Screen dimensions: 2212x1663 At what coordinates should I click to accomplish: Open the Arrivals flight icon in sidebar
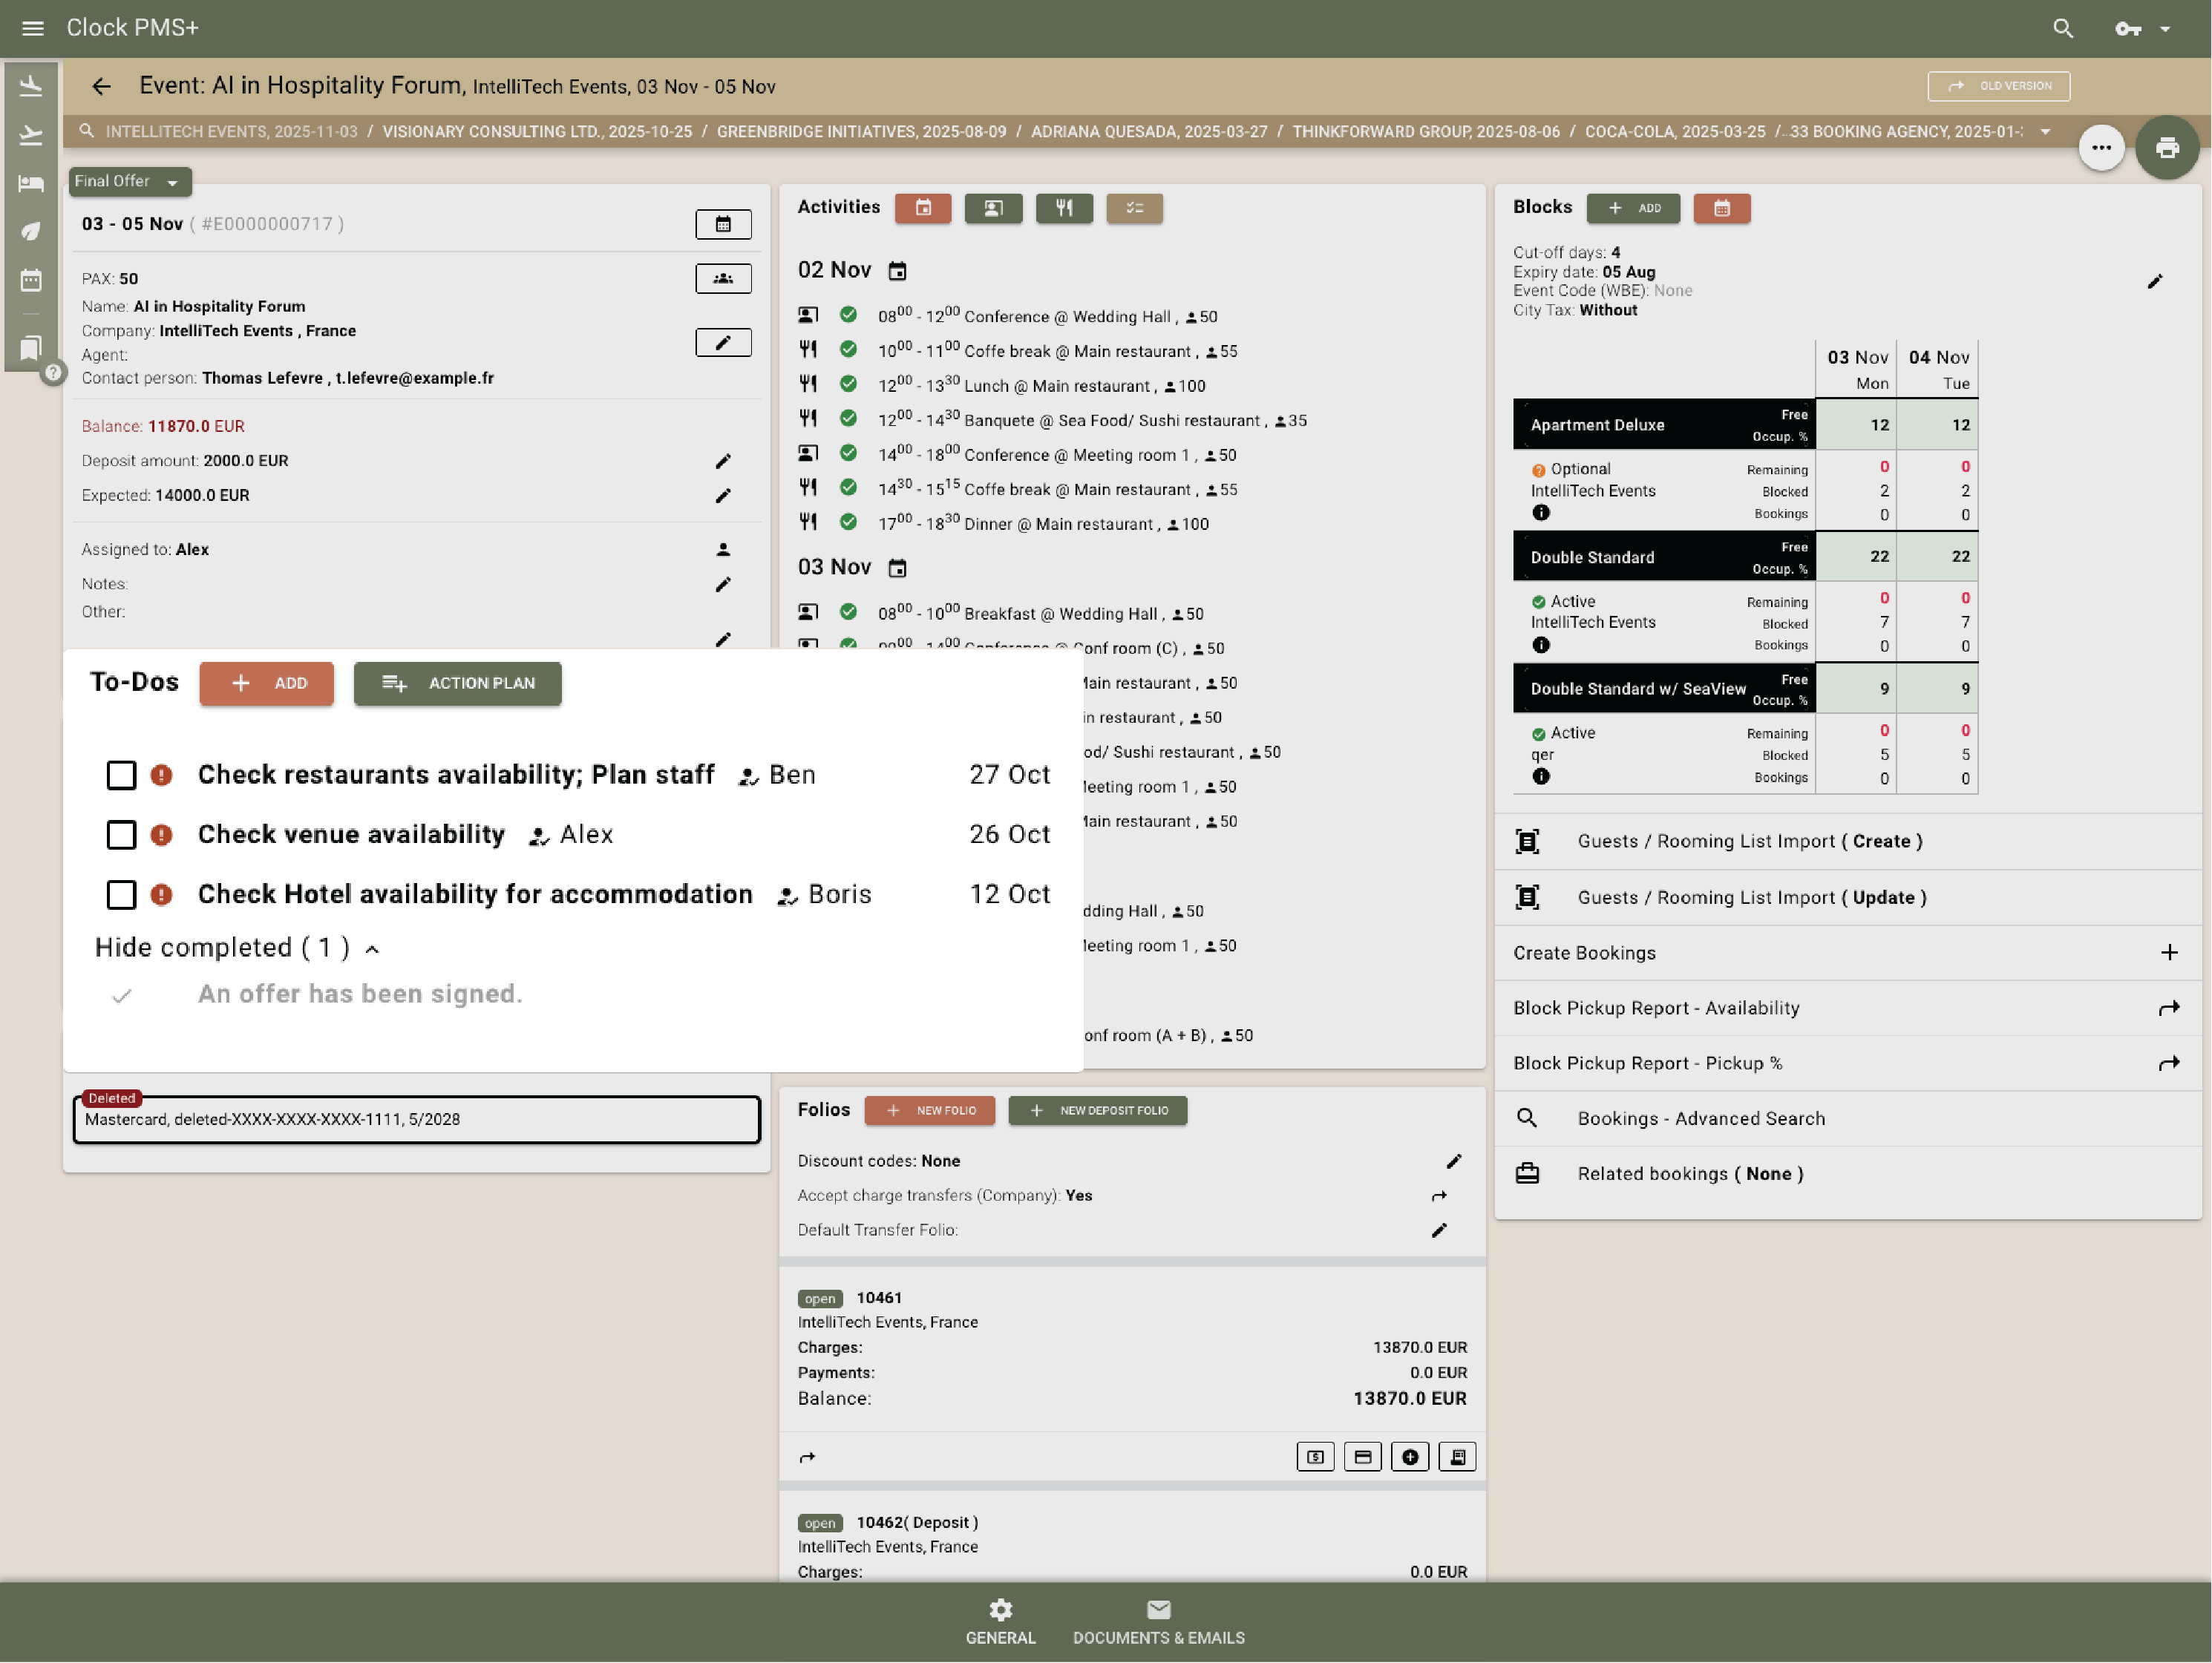click(x=31, y=85)
